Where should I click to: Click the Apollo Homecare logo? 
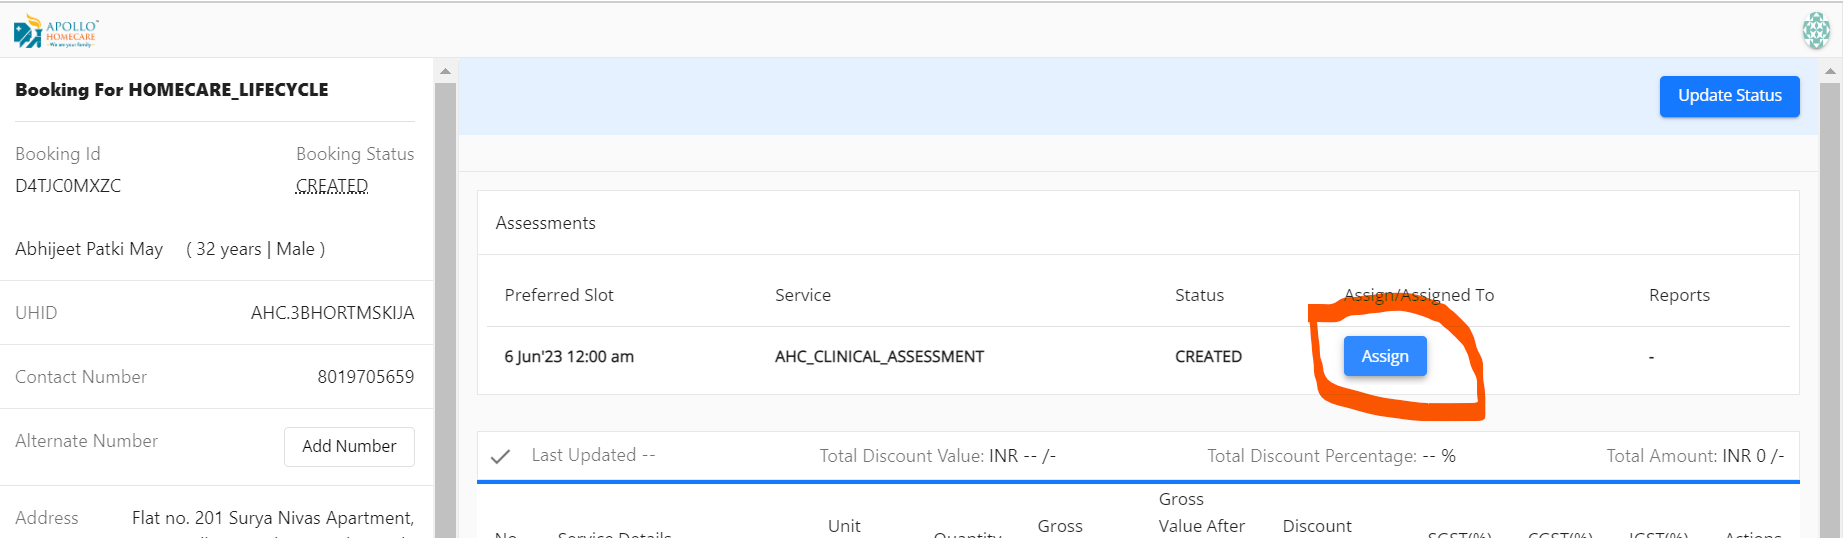[56, 31]
